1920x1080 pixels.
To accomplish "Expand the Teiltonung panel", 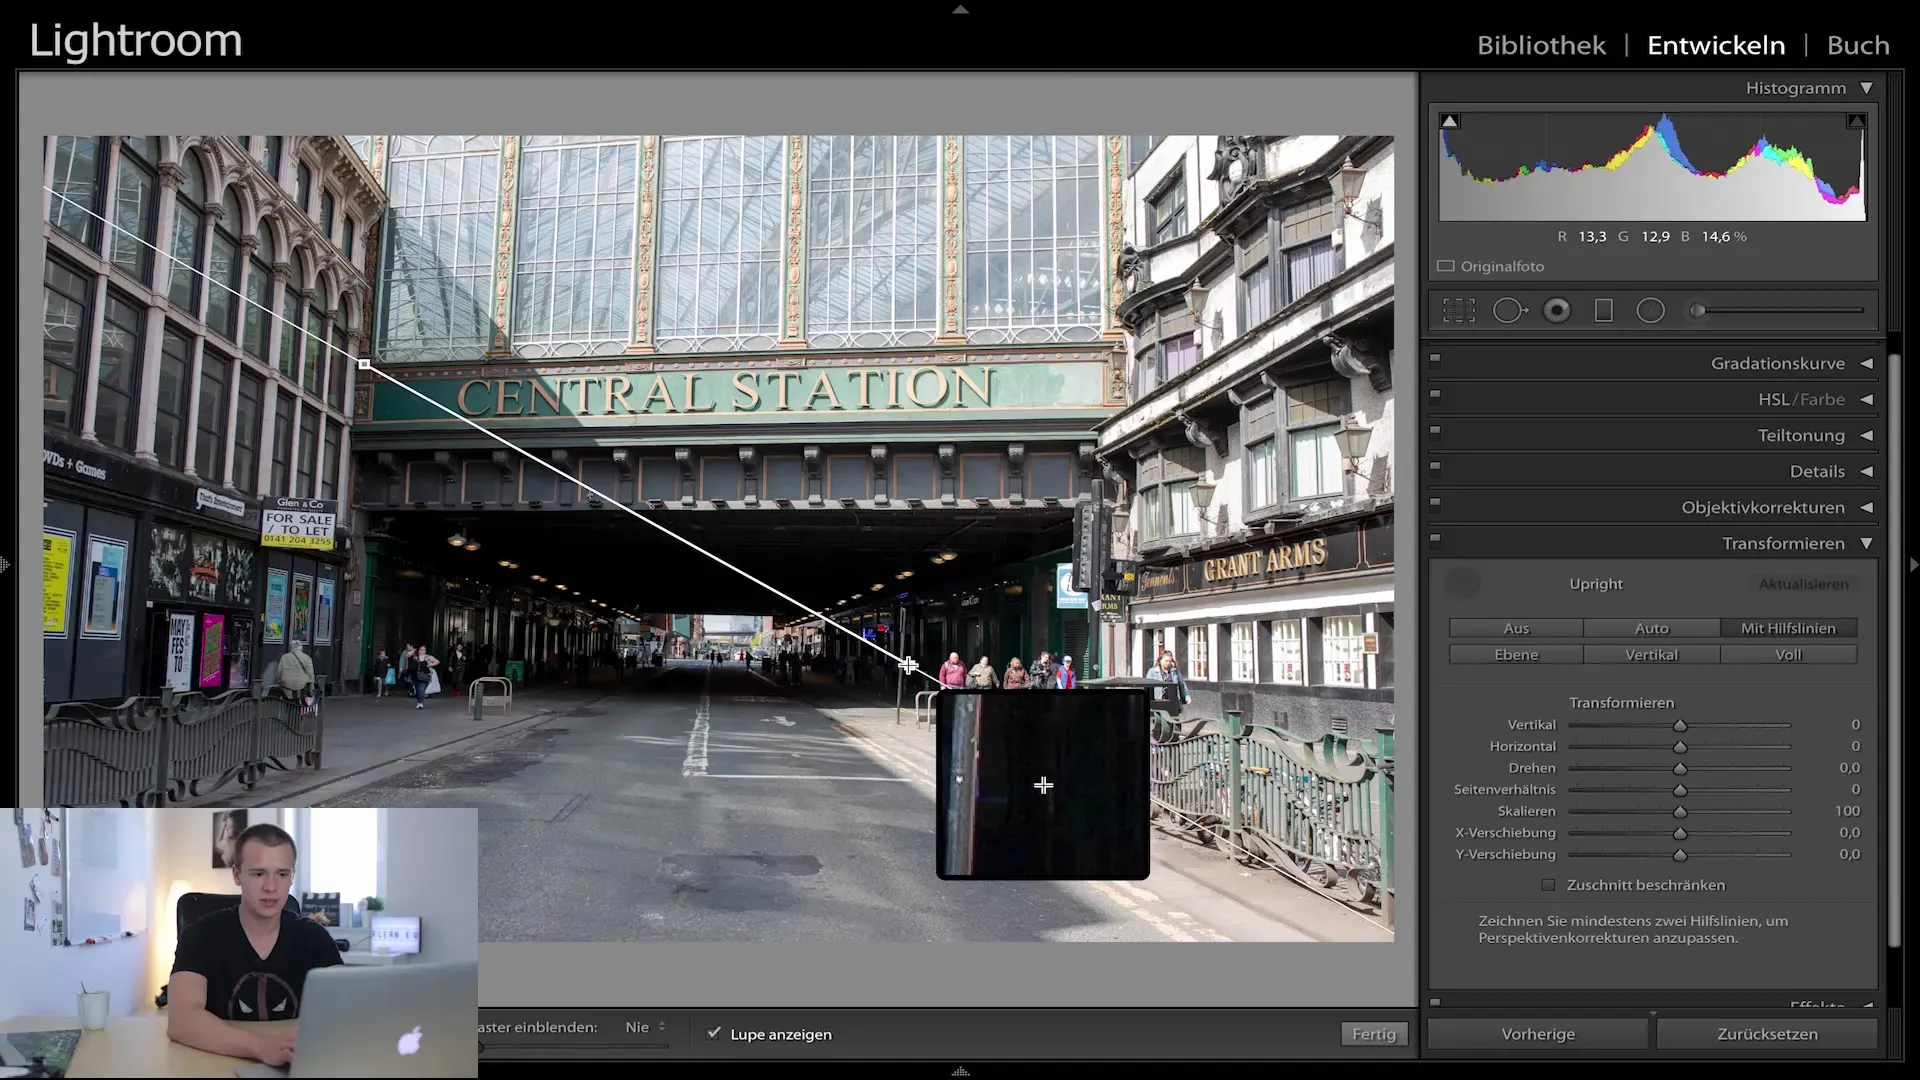I will (x=1866, y=436).
